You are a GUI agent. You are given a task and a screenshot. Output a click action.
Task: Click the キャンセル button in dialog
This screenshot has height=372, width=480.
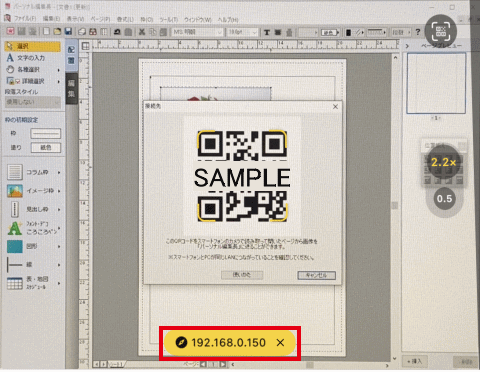pos(316,275)
